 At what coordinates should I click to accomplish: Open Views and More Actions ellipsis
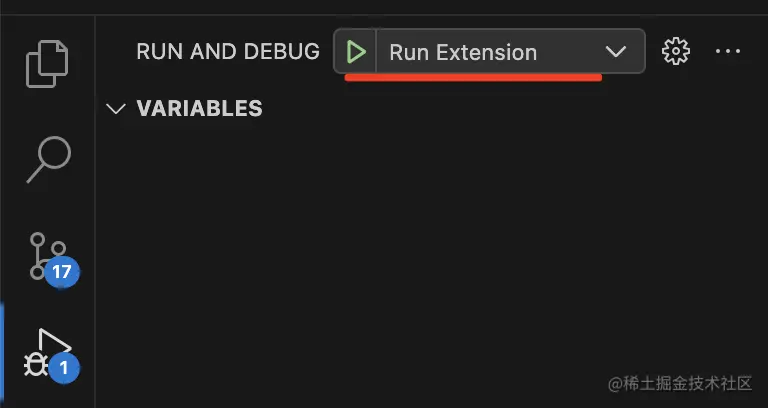(x=728, y=51)
